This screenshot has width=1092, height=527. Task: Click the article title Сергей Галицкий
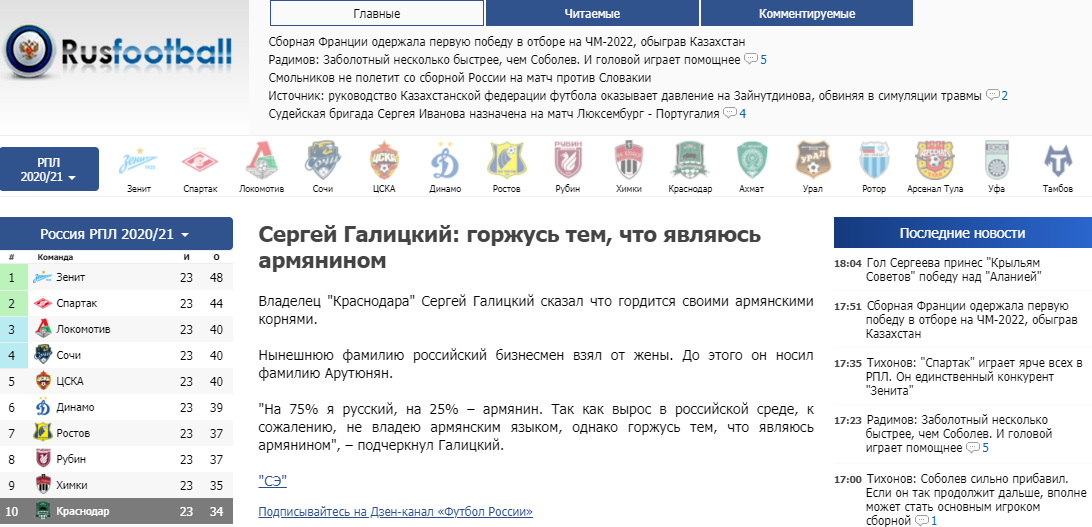point(510,248)
